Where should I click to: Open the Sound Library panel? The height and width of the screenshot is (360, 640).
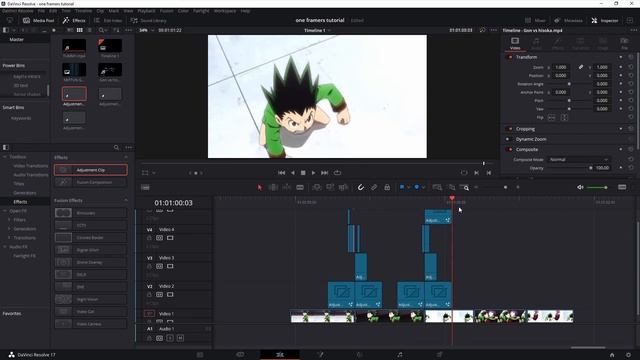point(149,20)
